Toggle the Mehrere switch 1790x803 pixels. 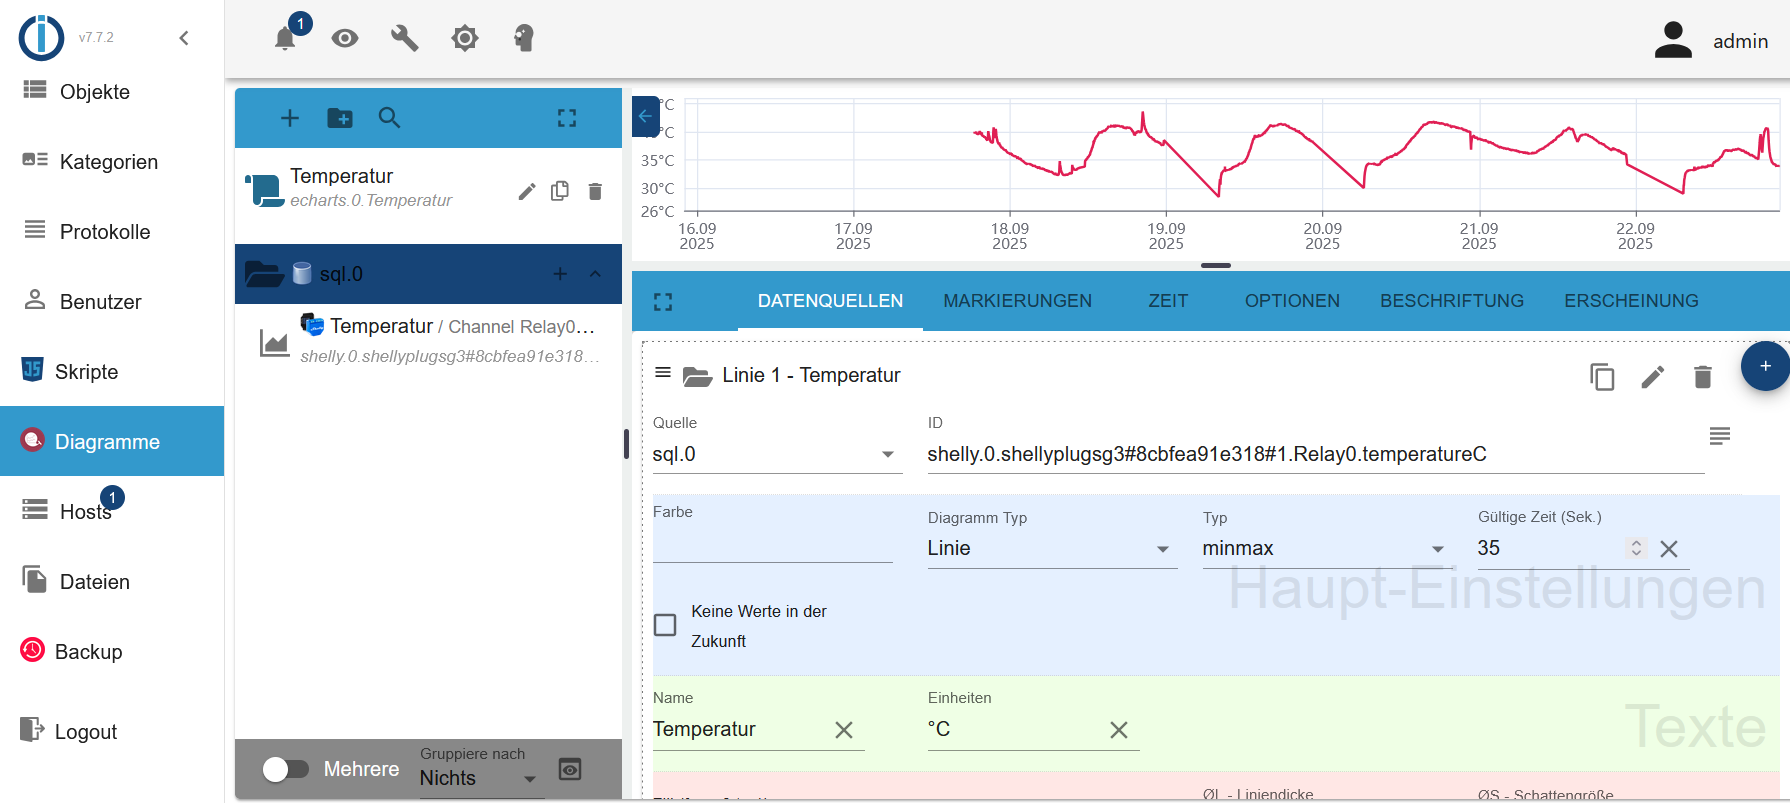285,769
